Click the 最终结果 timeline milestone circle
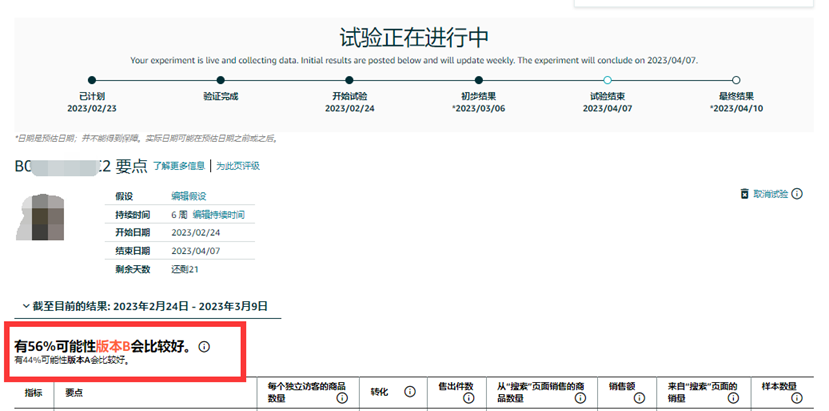 [736, 80]
